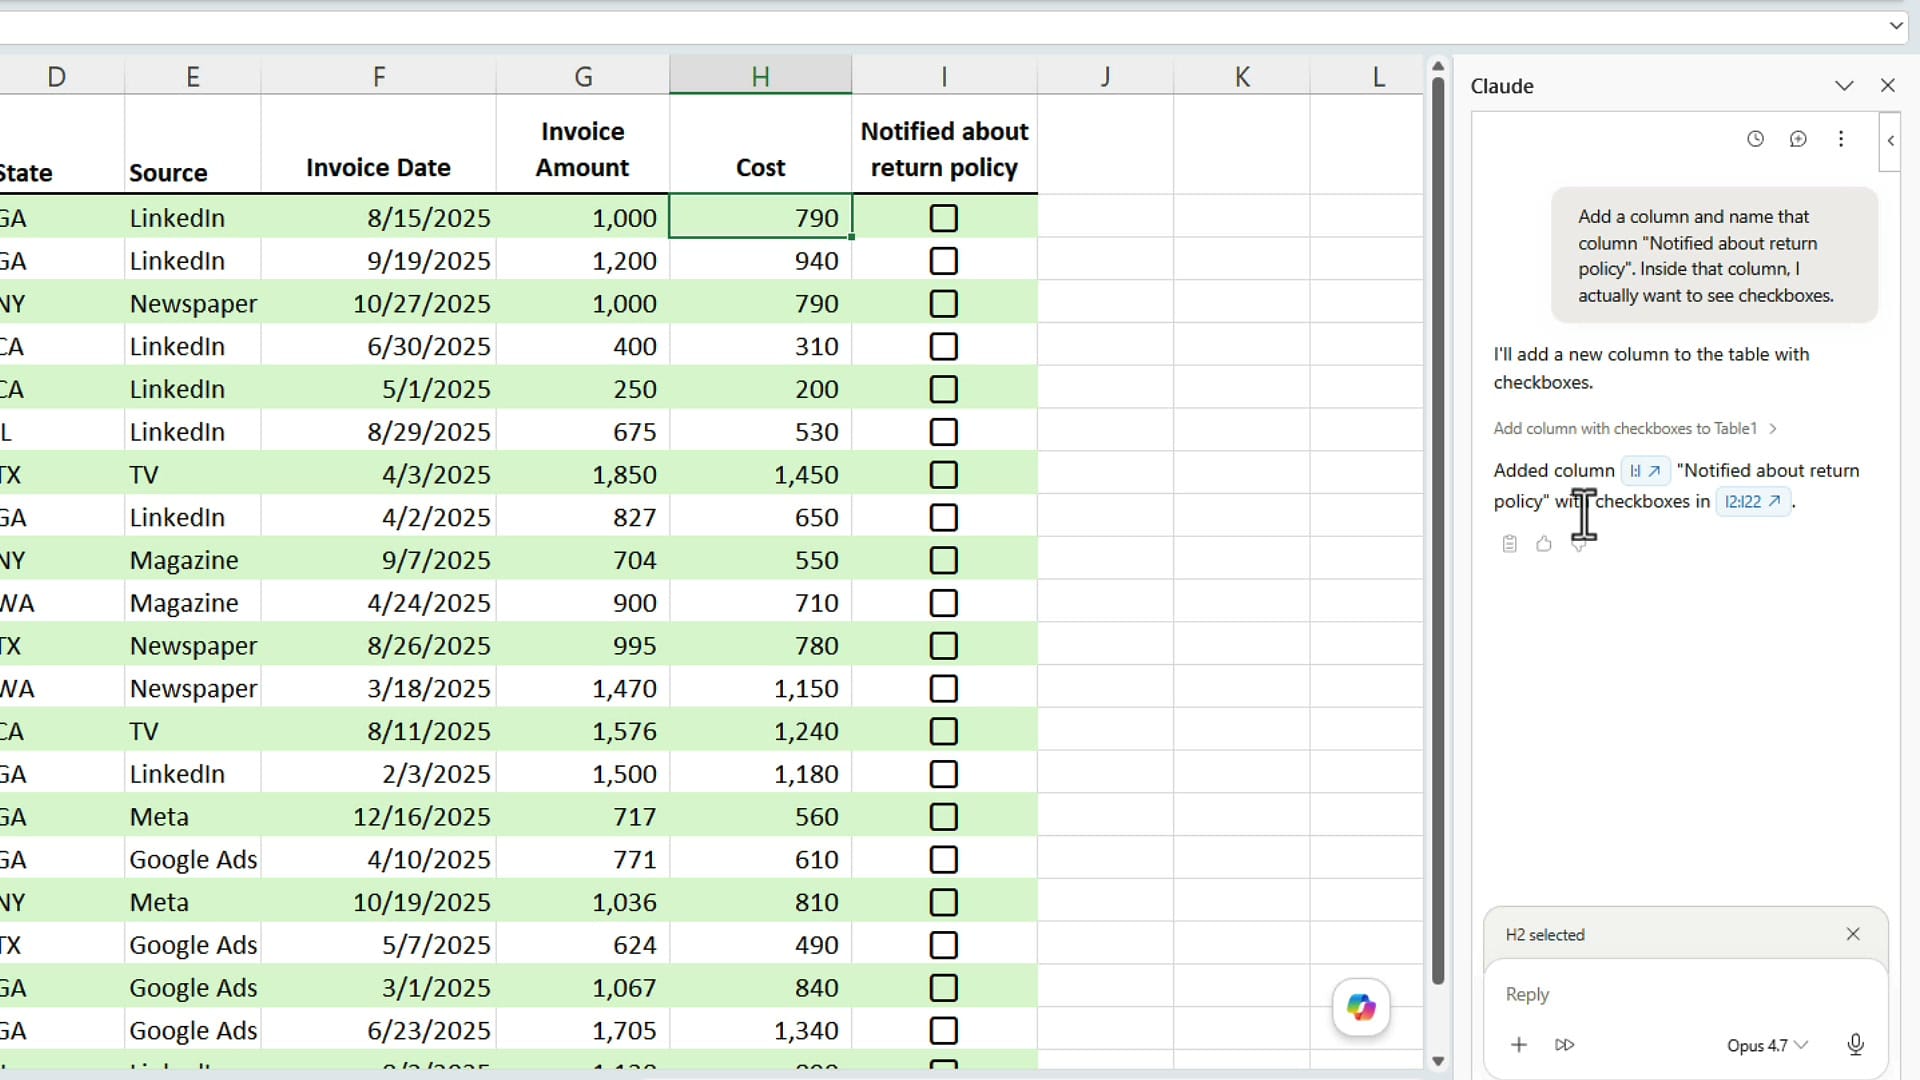Expand the formula bar chevron

[1896, 26]
